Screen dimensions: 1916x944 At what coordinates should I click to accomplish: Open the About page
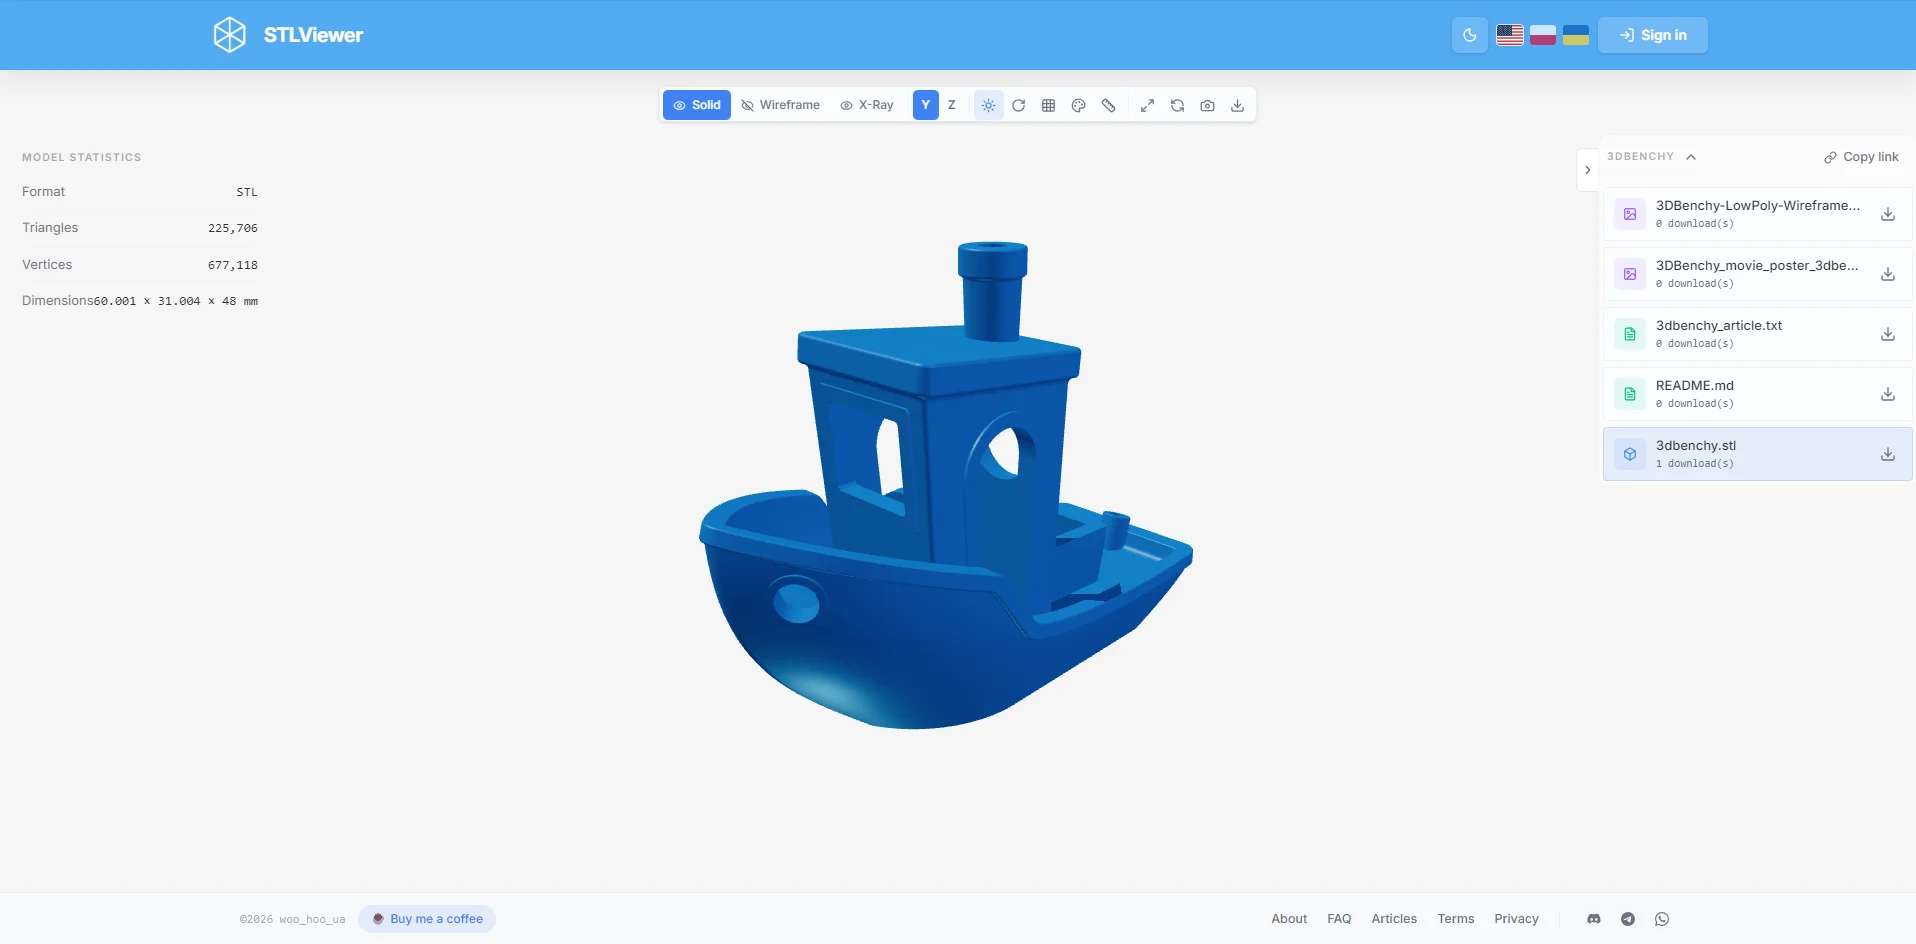click(1289, 919)
